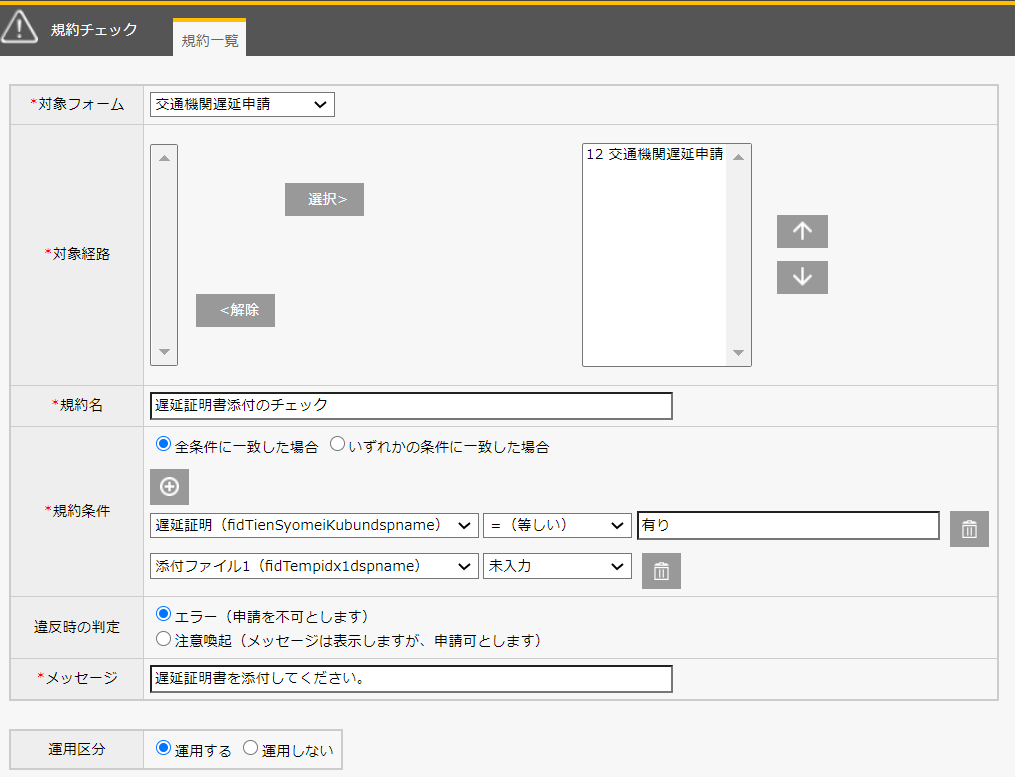1015x777 pixels.
Task: Open the 遅延証明 field dropdown
Action: click(x=314, y=525)
